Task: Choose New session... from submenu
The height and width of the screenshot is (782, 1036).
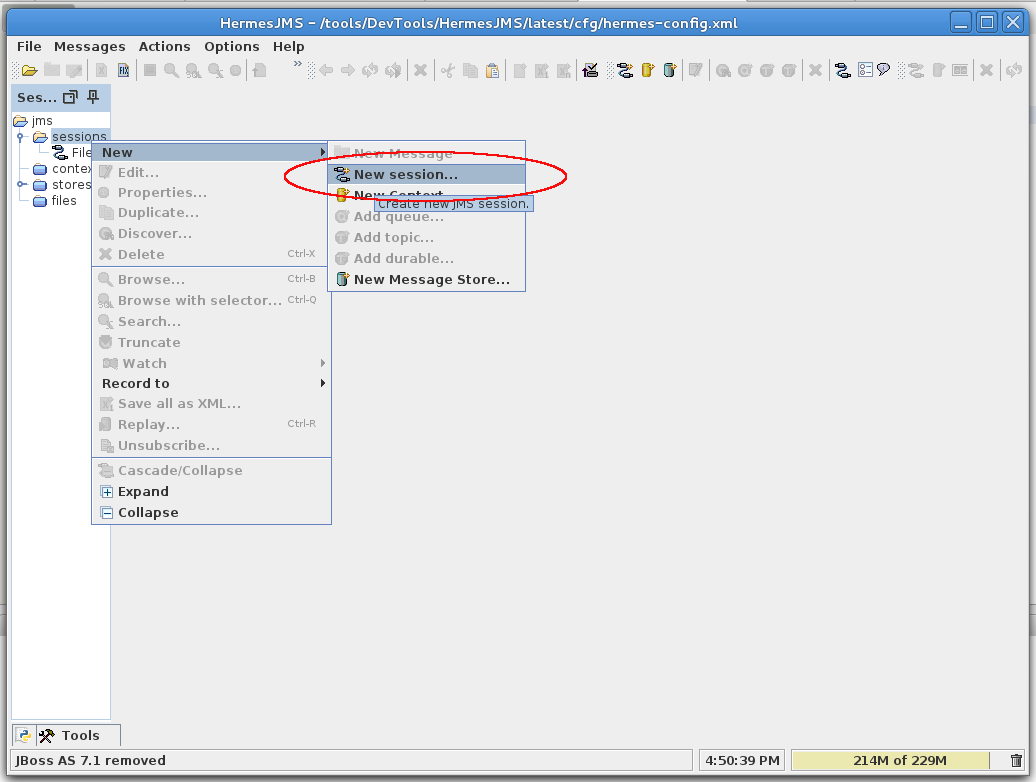Action: (x=427, y=174)
